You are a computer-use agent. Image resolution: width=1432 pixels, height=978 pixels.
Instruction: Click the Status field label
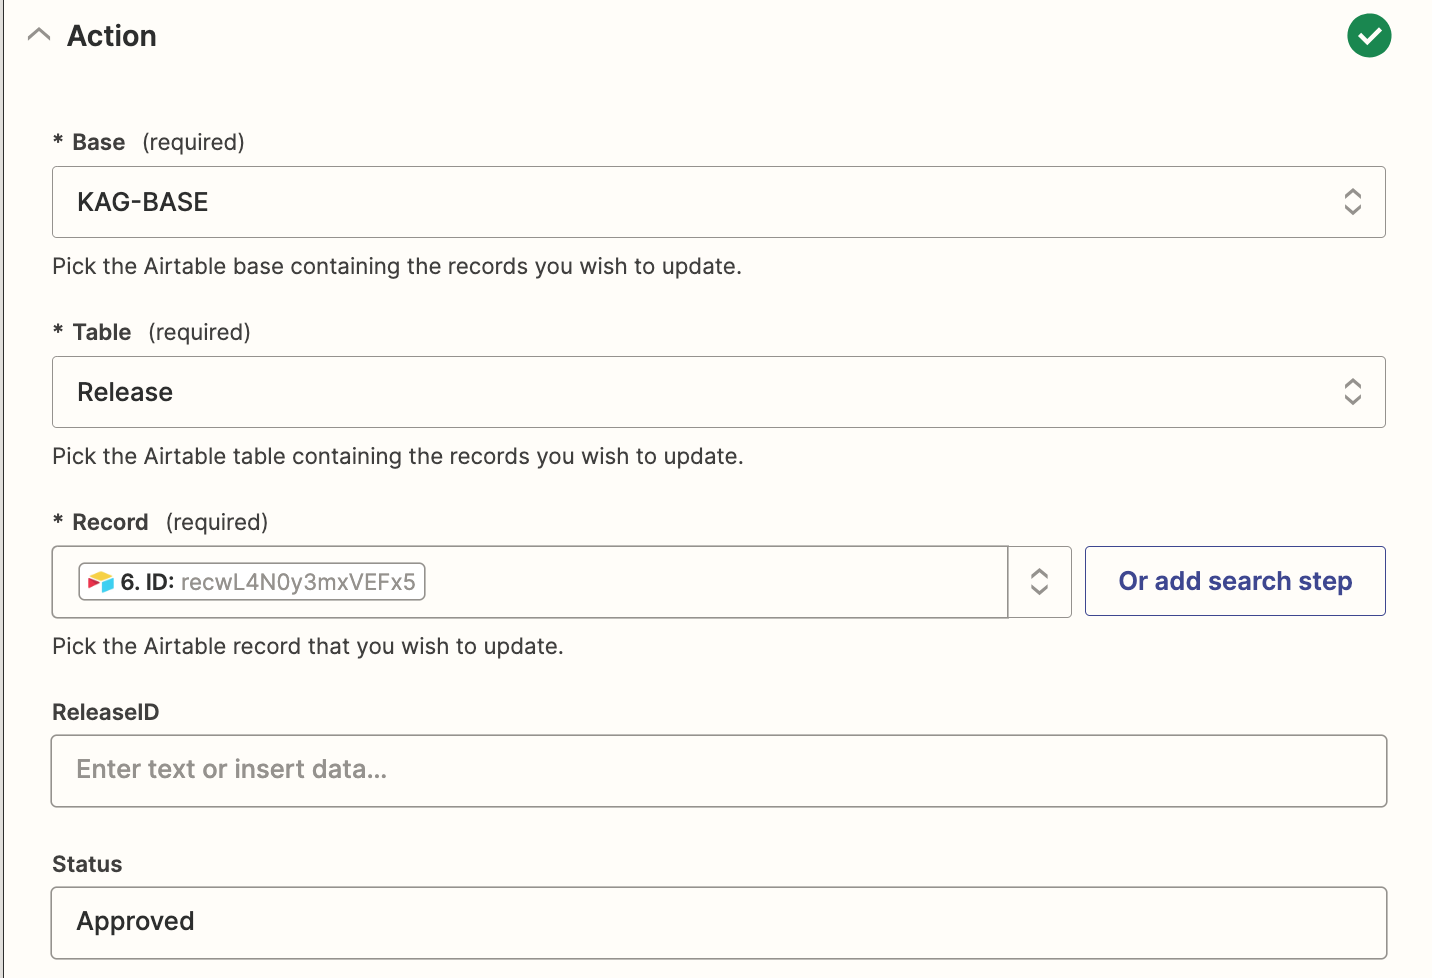point(87,864)
